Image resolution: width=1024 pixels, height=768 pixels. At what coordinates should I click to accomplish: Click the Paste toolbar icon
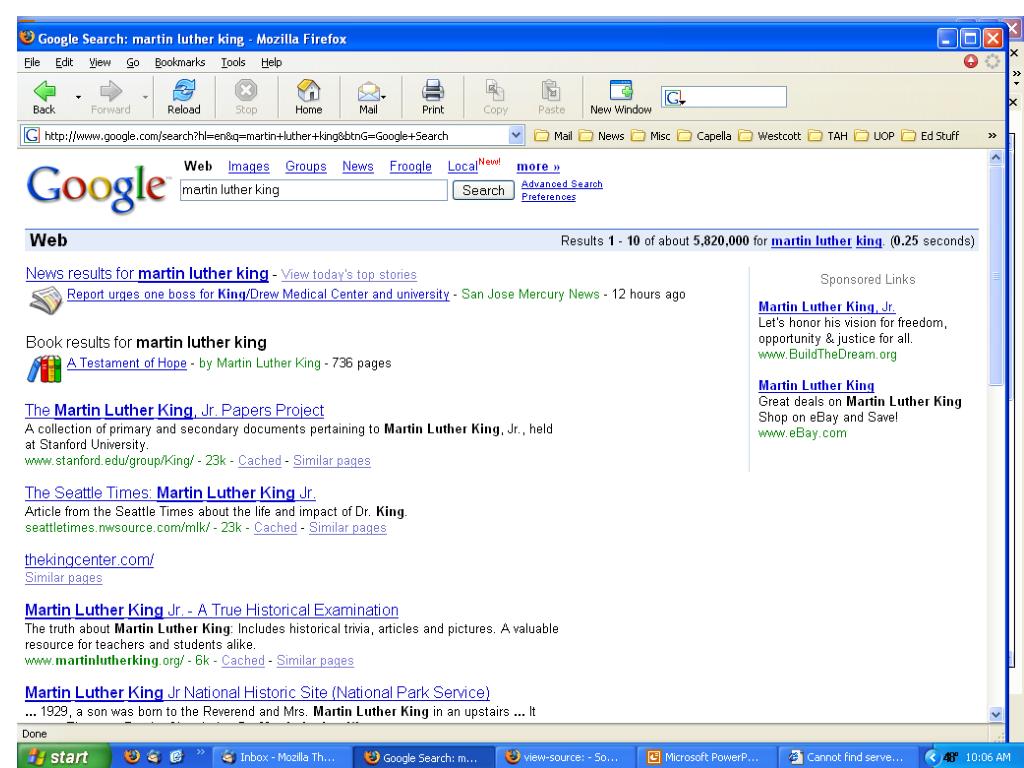pos(551,91)
